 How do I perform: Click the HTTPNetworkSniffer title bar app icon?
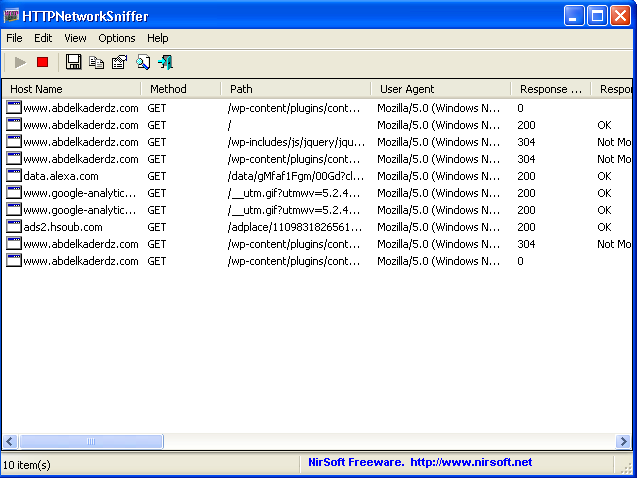(11, 16)
